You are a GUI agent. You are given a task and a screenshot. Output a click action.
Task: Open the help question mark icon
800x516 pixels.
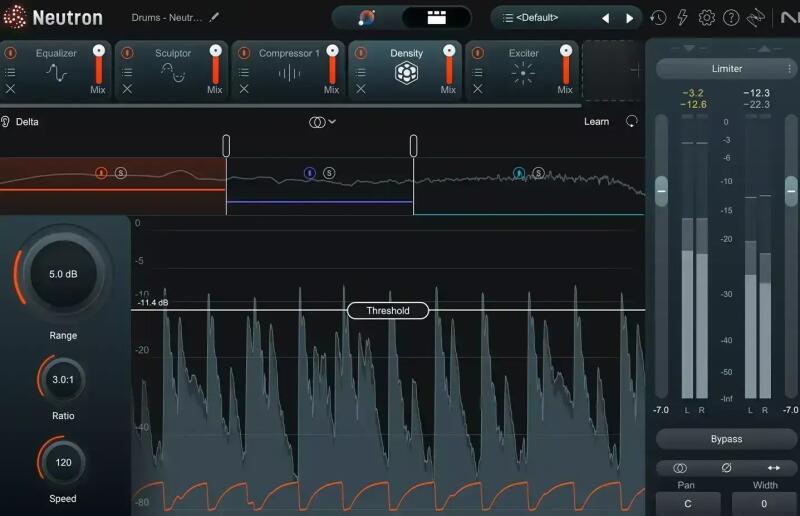pyautogui.click(x=731, y=18)
